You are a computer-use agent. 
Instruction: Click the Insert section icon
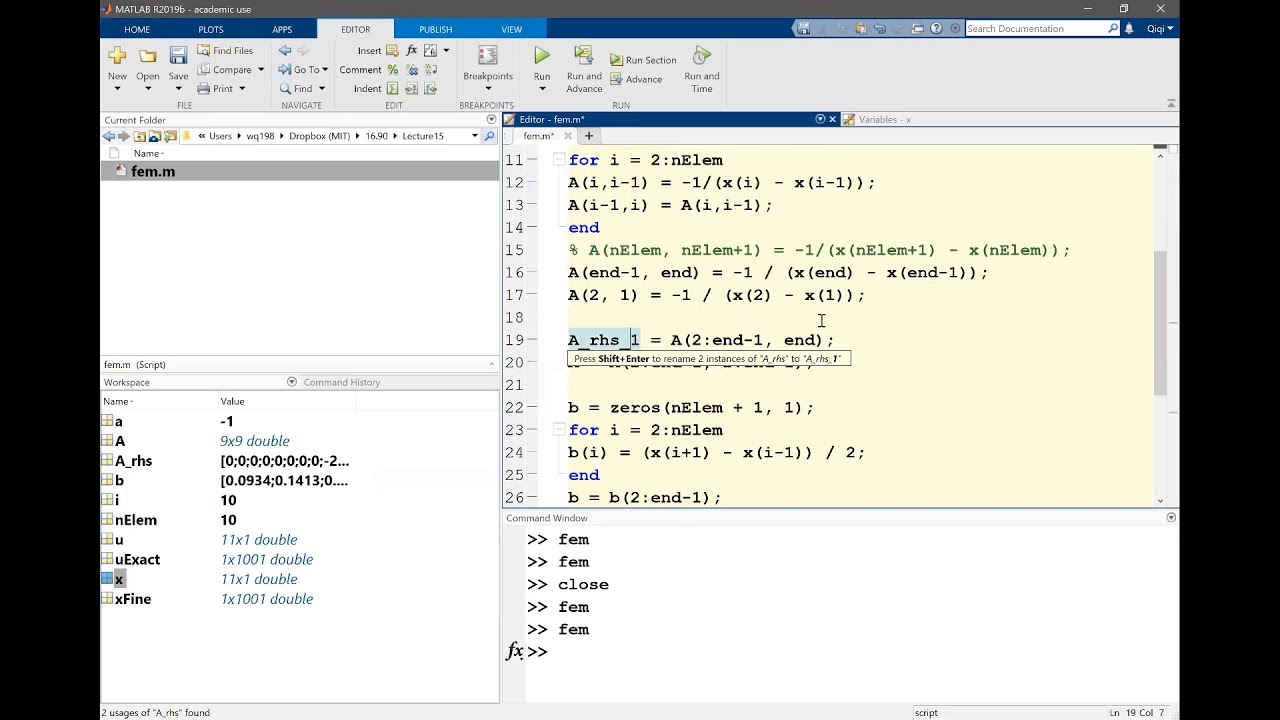pyautogui.click(x=391, y=50)
